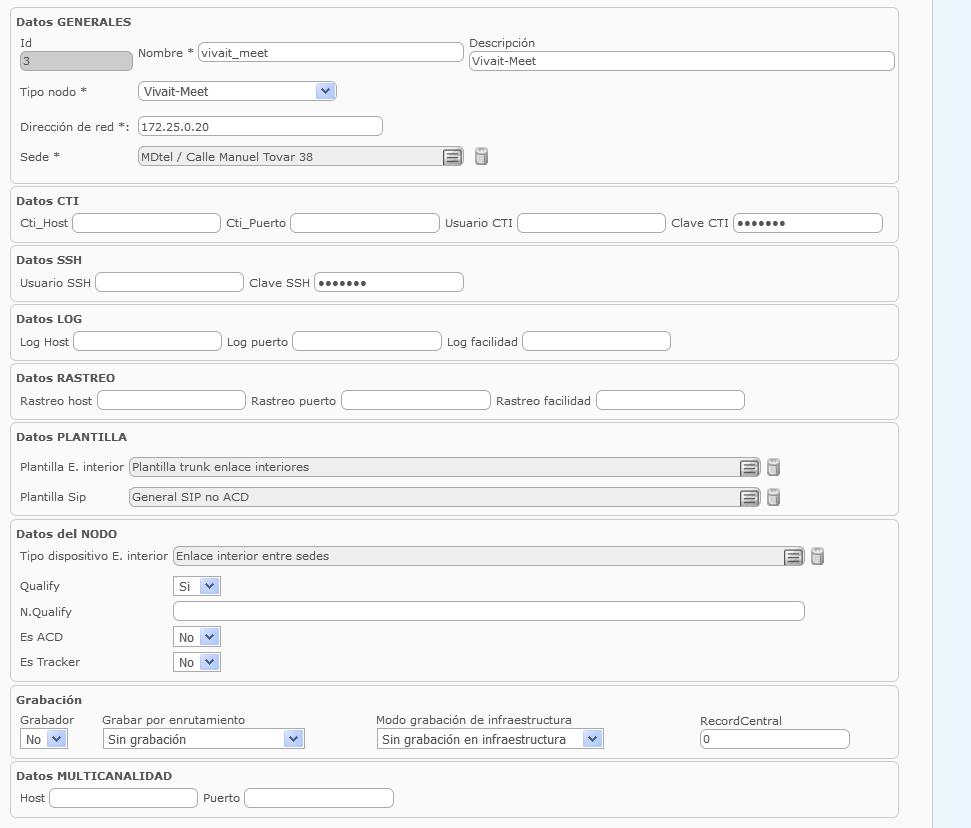
Task: Open the Sede selection list icon
Action: click(453, 157)
